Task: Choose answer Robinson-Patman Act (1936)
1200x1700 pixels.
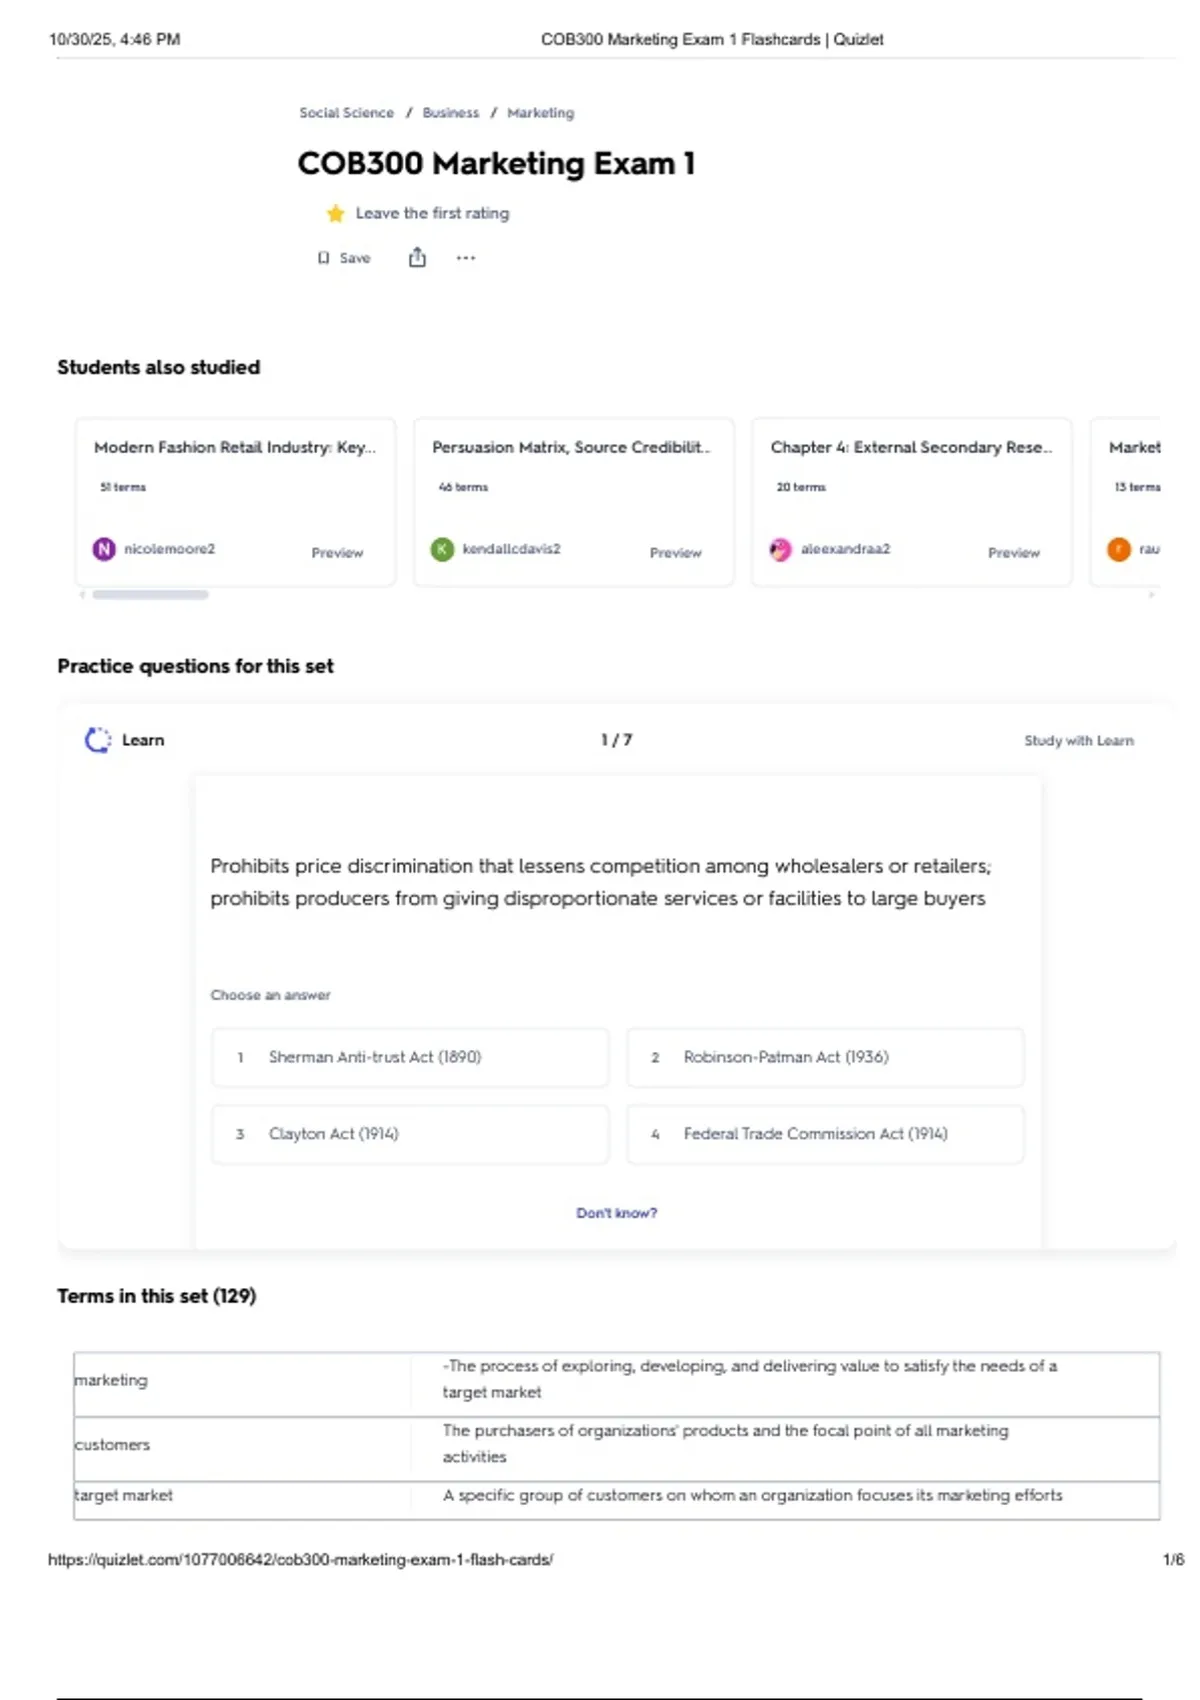Action: click(x=825, y=1057)
